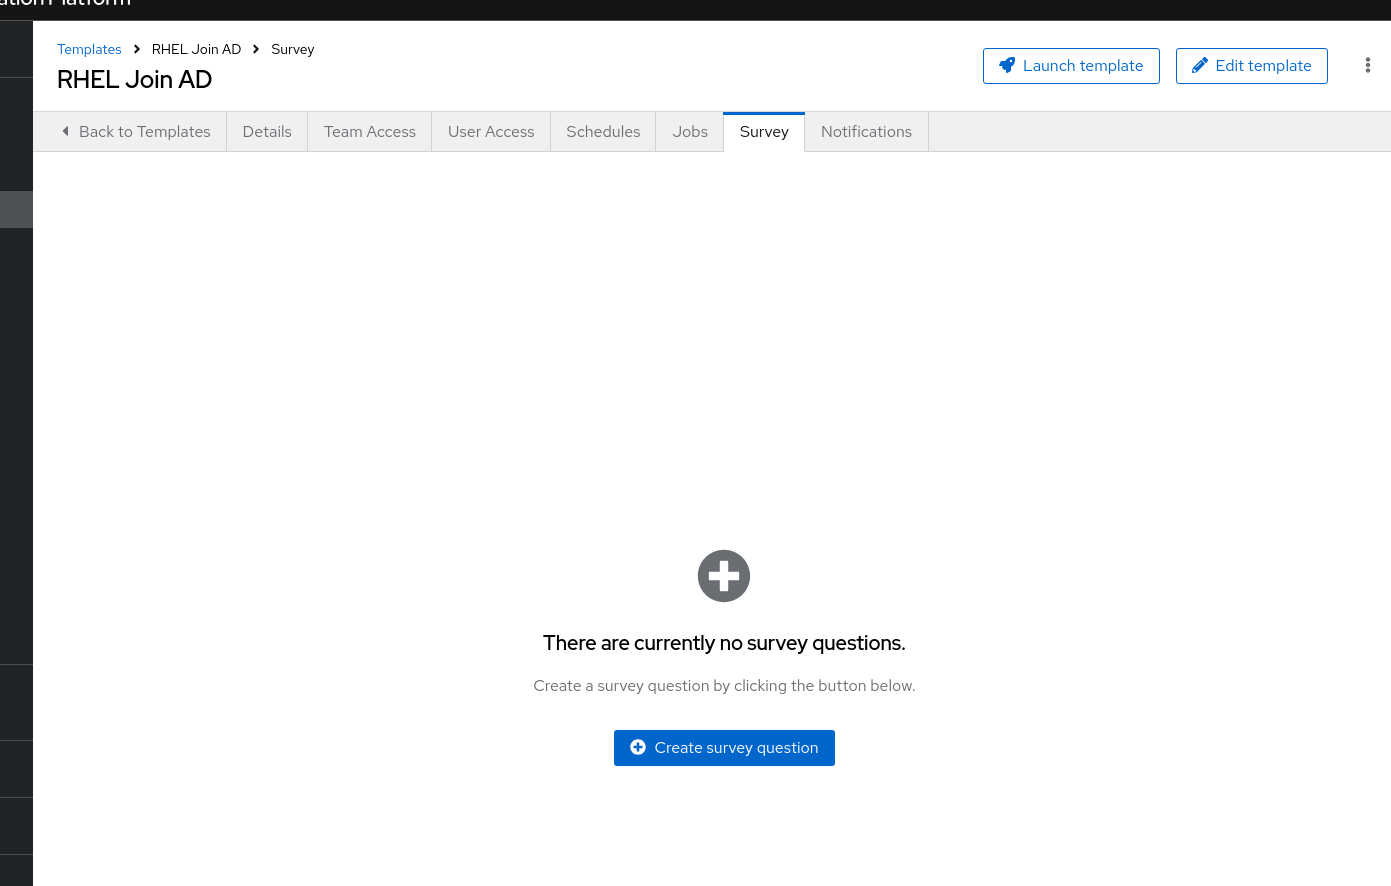Open the Team Access tab
Screen dimensions: 1391x886
click(x=370, y=132)
